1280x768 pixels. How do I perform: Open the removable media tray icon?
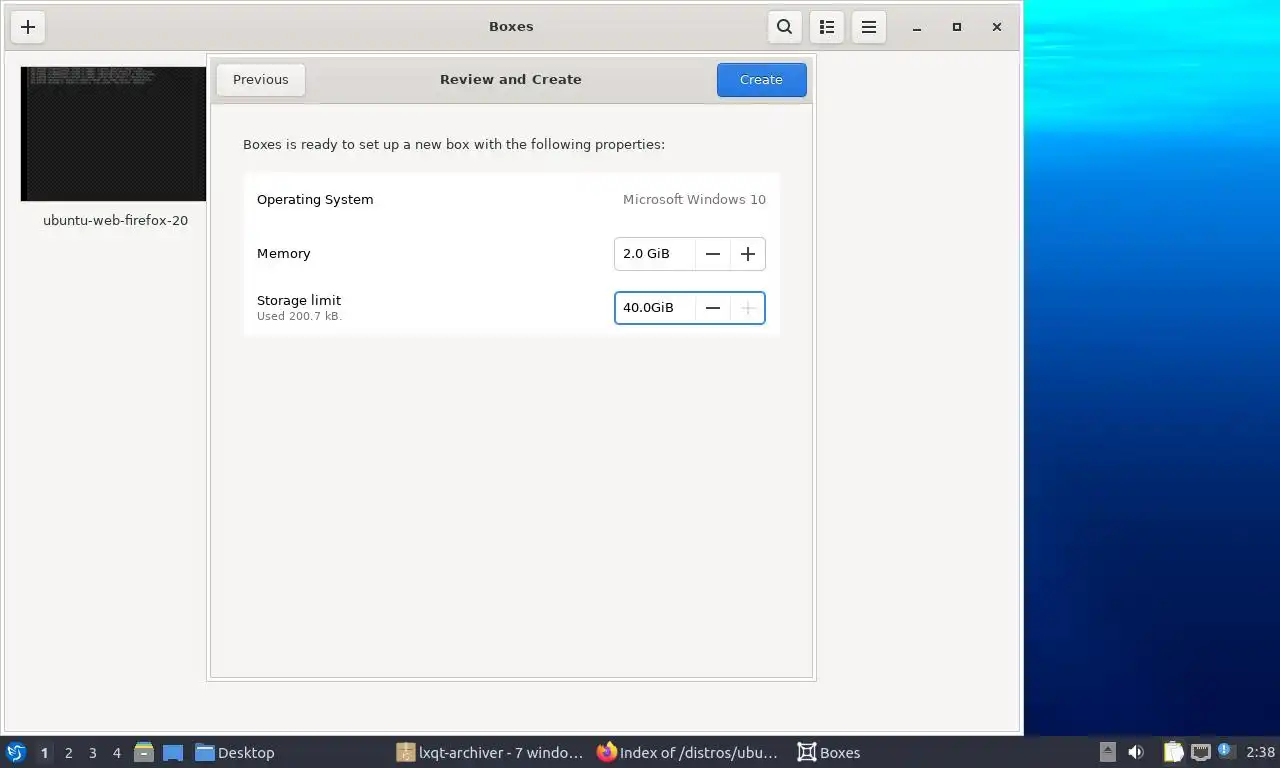[x=1108, y=752]
